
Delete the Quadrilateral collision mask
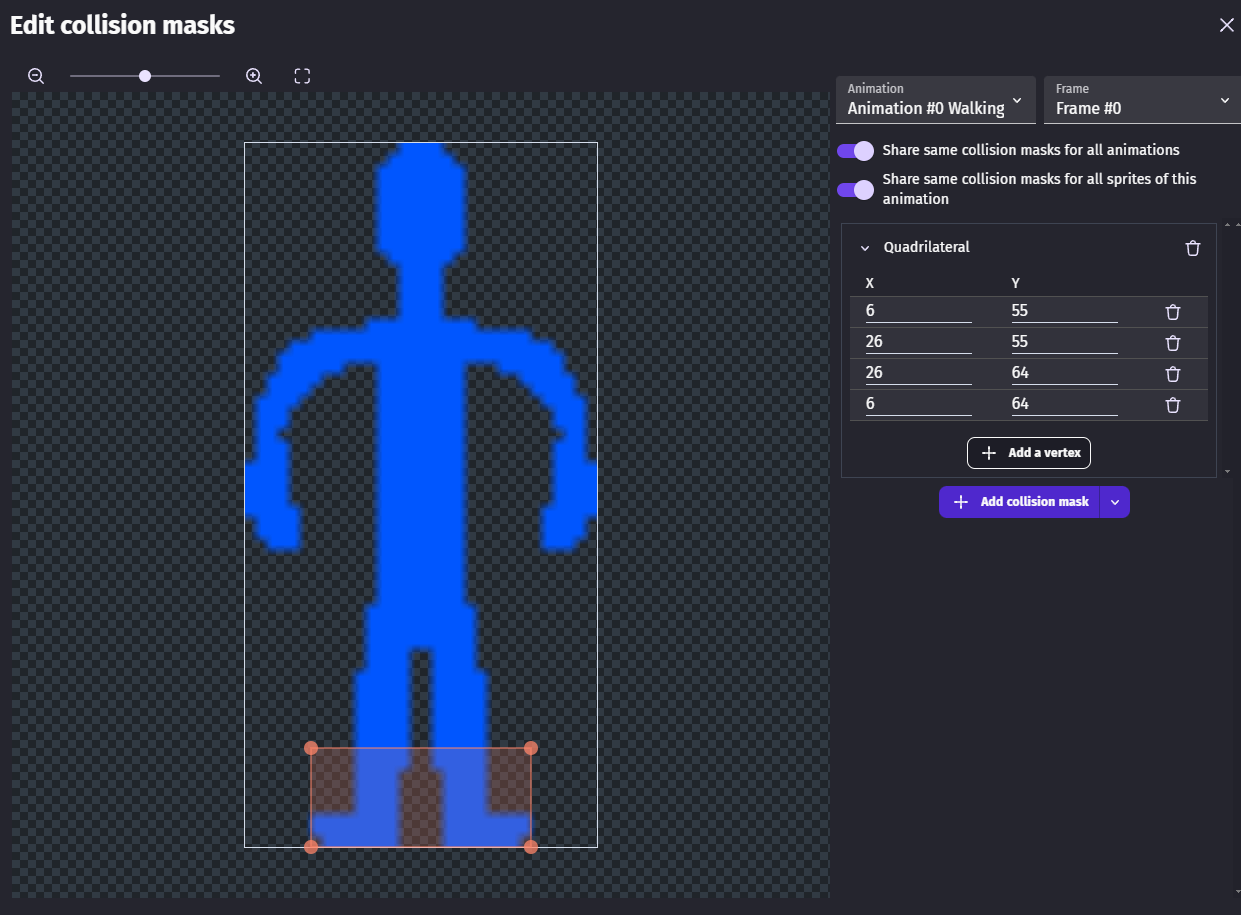pos(1192,248)
